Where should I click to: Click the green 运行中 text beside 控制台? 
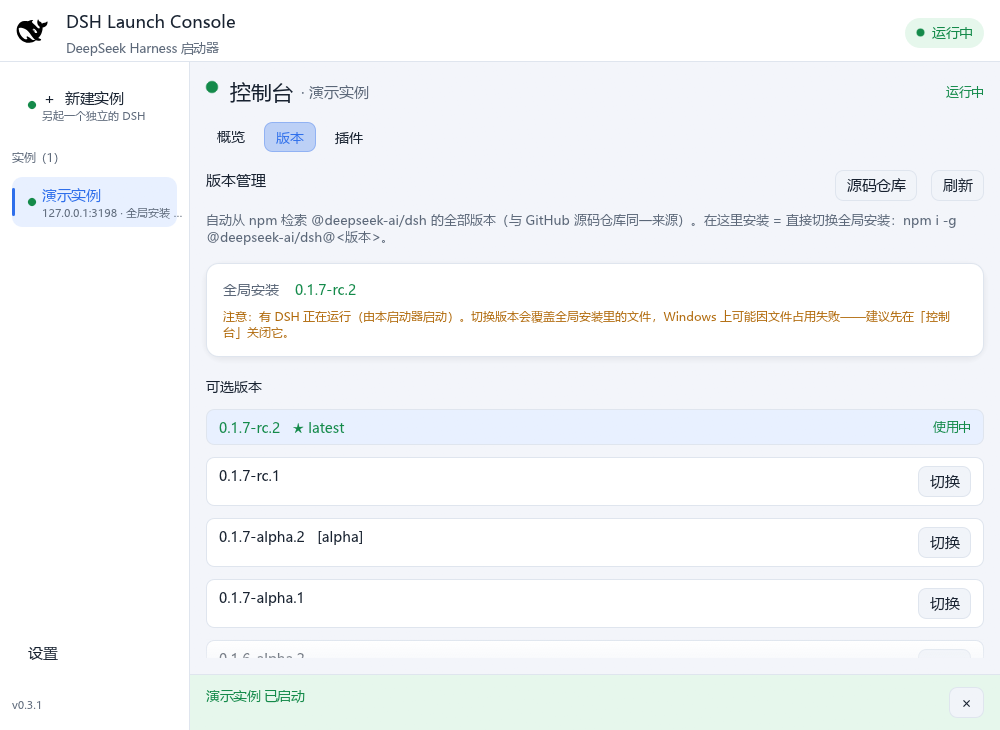(x=964, y=92)
